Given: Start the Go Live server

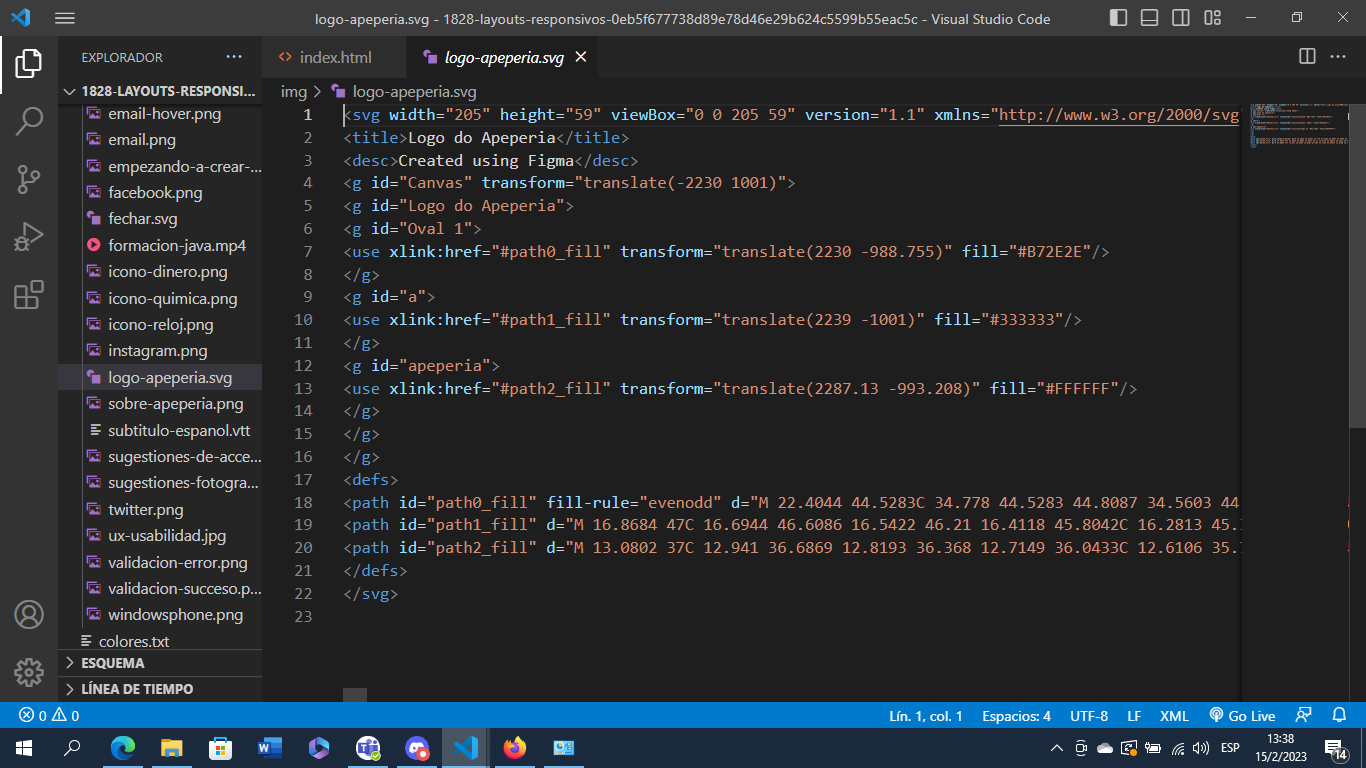Looking at the screenshot, I should click(x=1242, y=716).
